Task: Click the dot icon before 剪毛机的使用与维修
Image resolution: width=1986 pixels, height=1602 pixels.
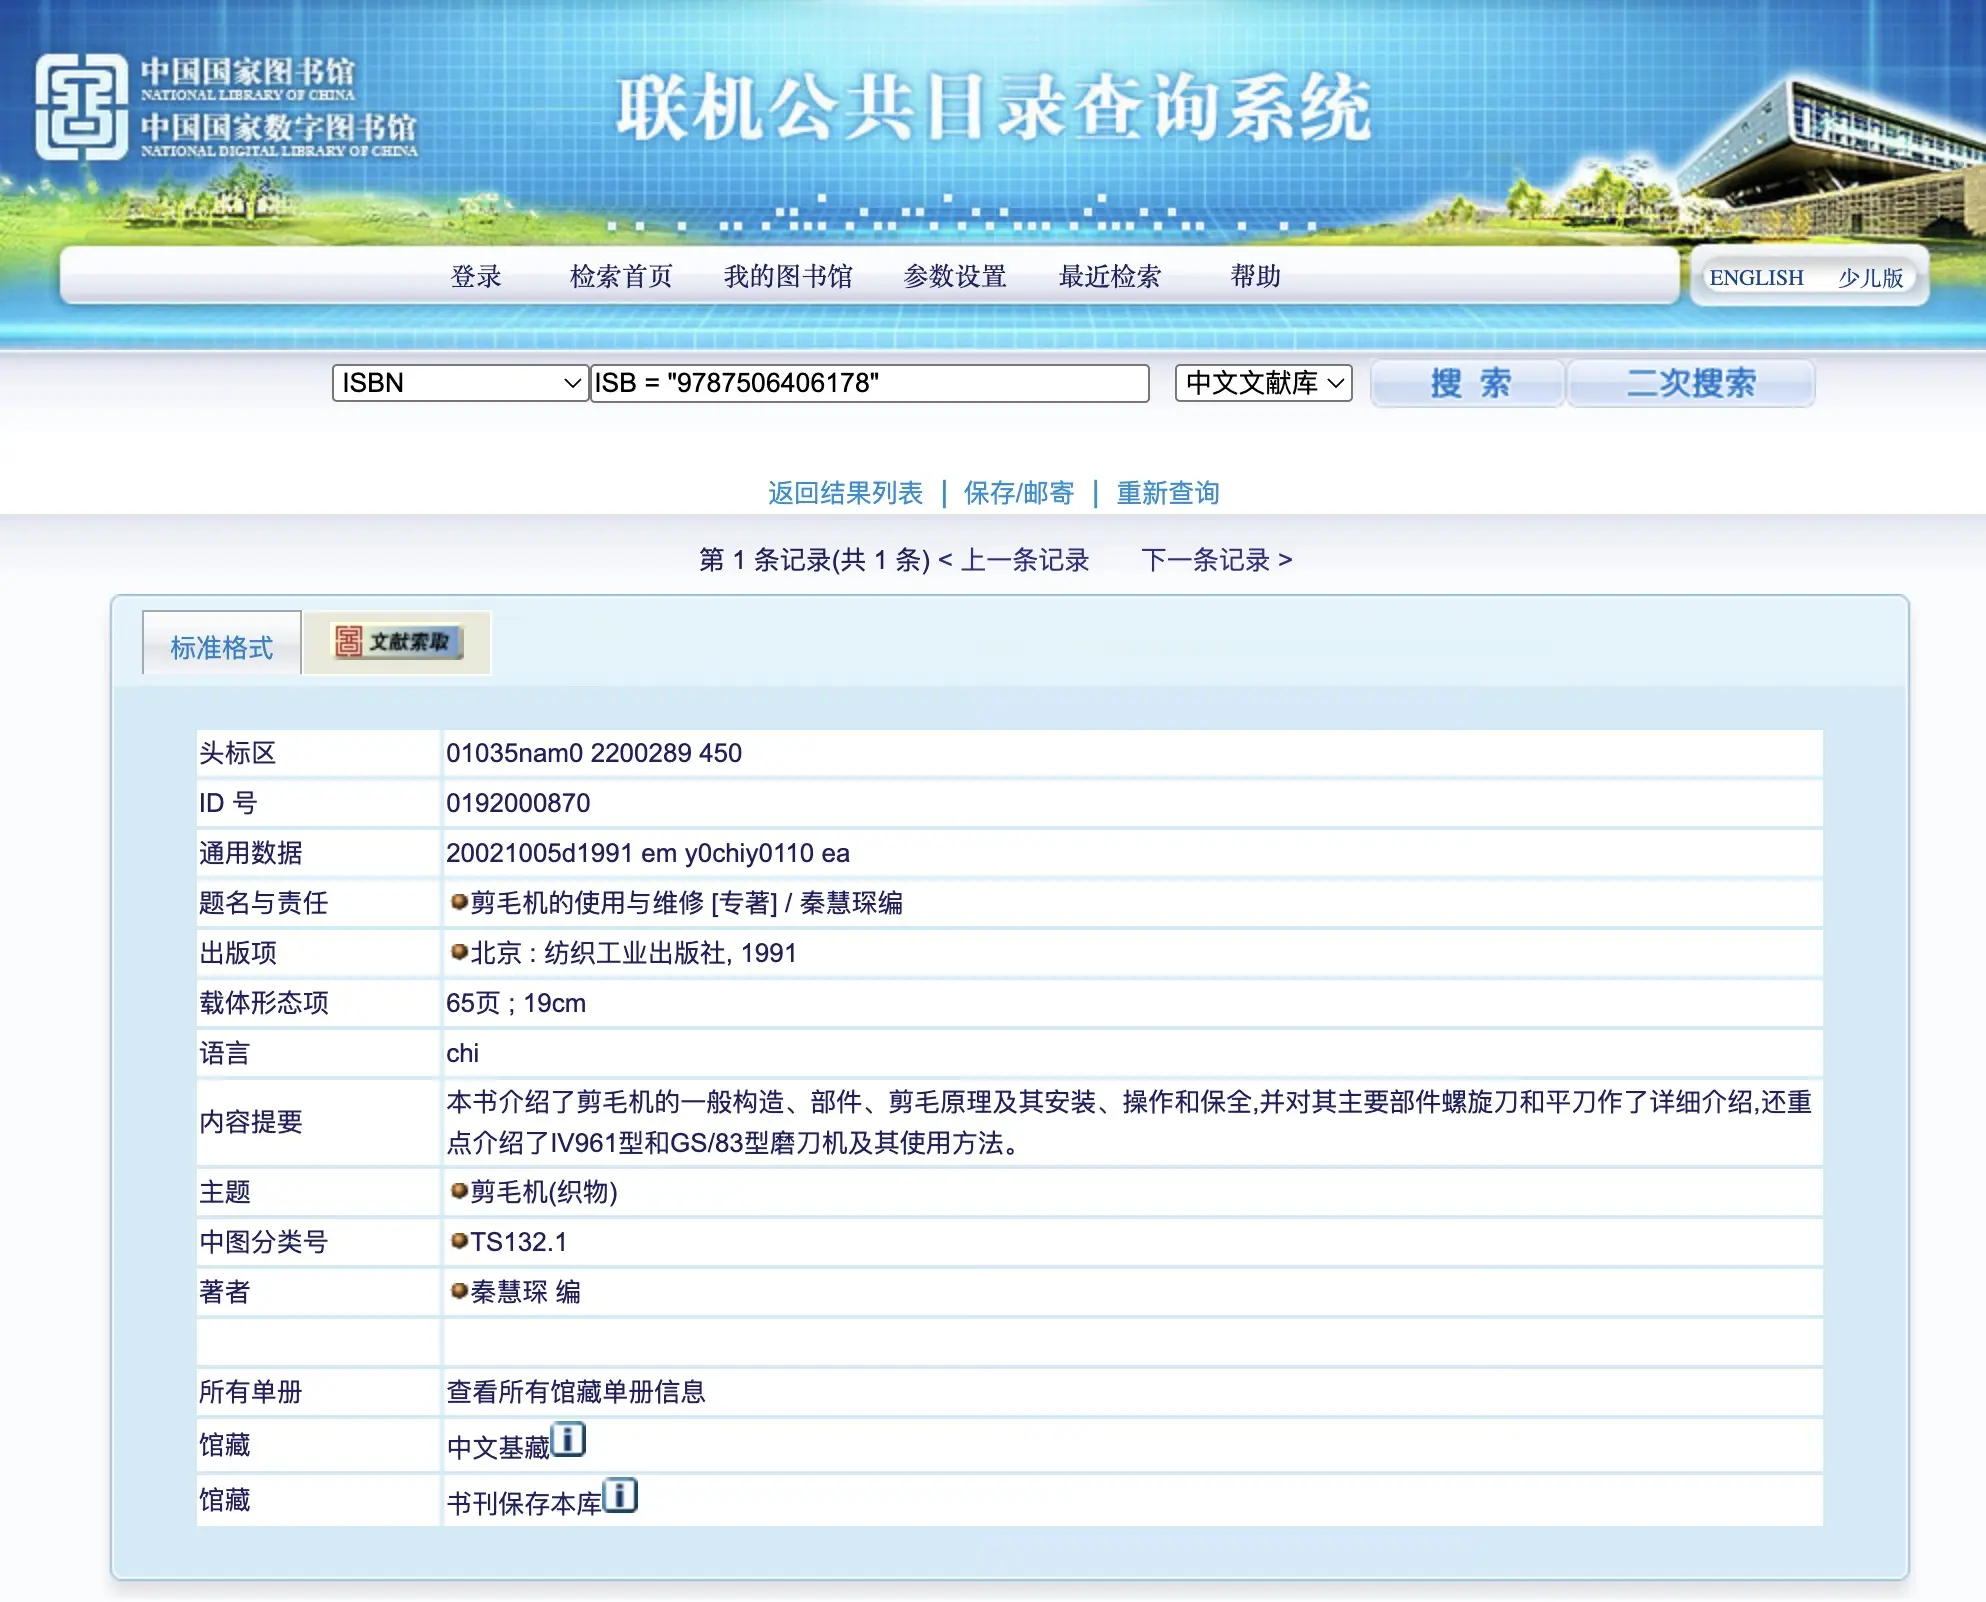Action: pos(457,903)
